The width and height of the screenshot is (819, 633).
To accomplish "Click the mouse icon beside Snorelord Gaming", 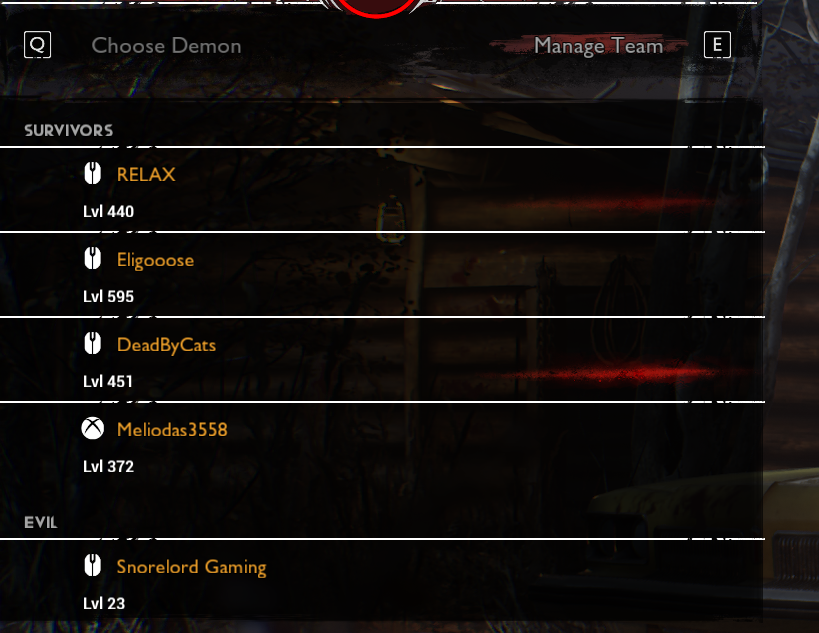I will pos(92,566).
